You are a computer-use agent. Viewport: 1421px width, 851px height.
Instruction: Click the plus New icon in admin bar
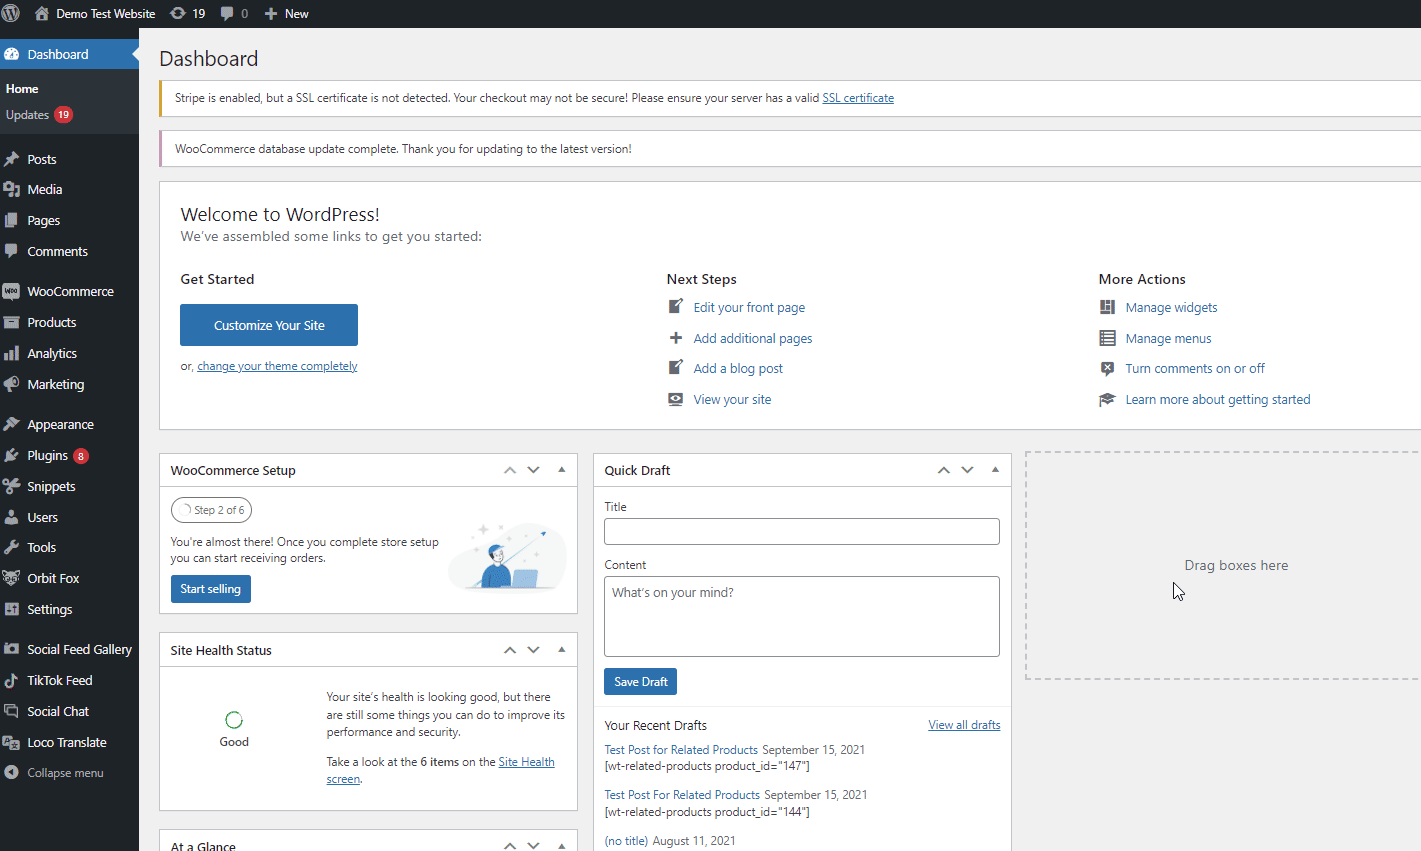click(271, 14)
